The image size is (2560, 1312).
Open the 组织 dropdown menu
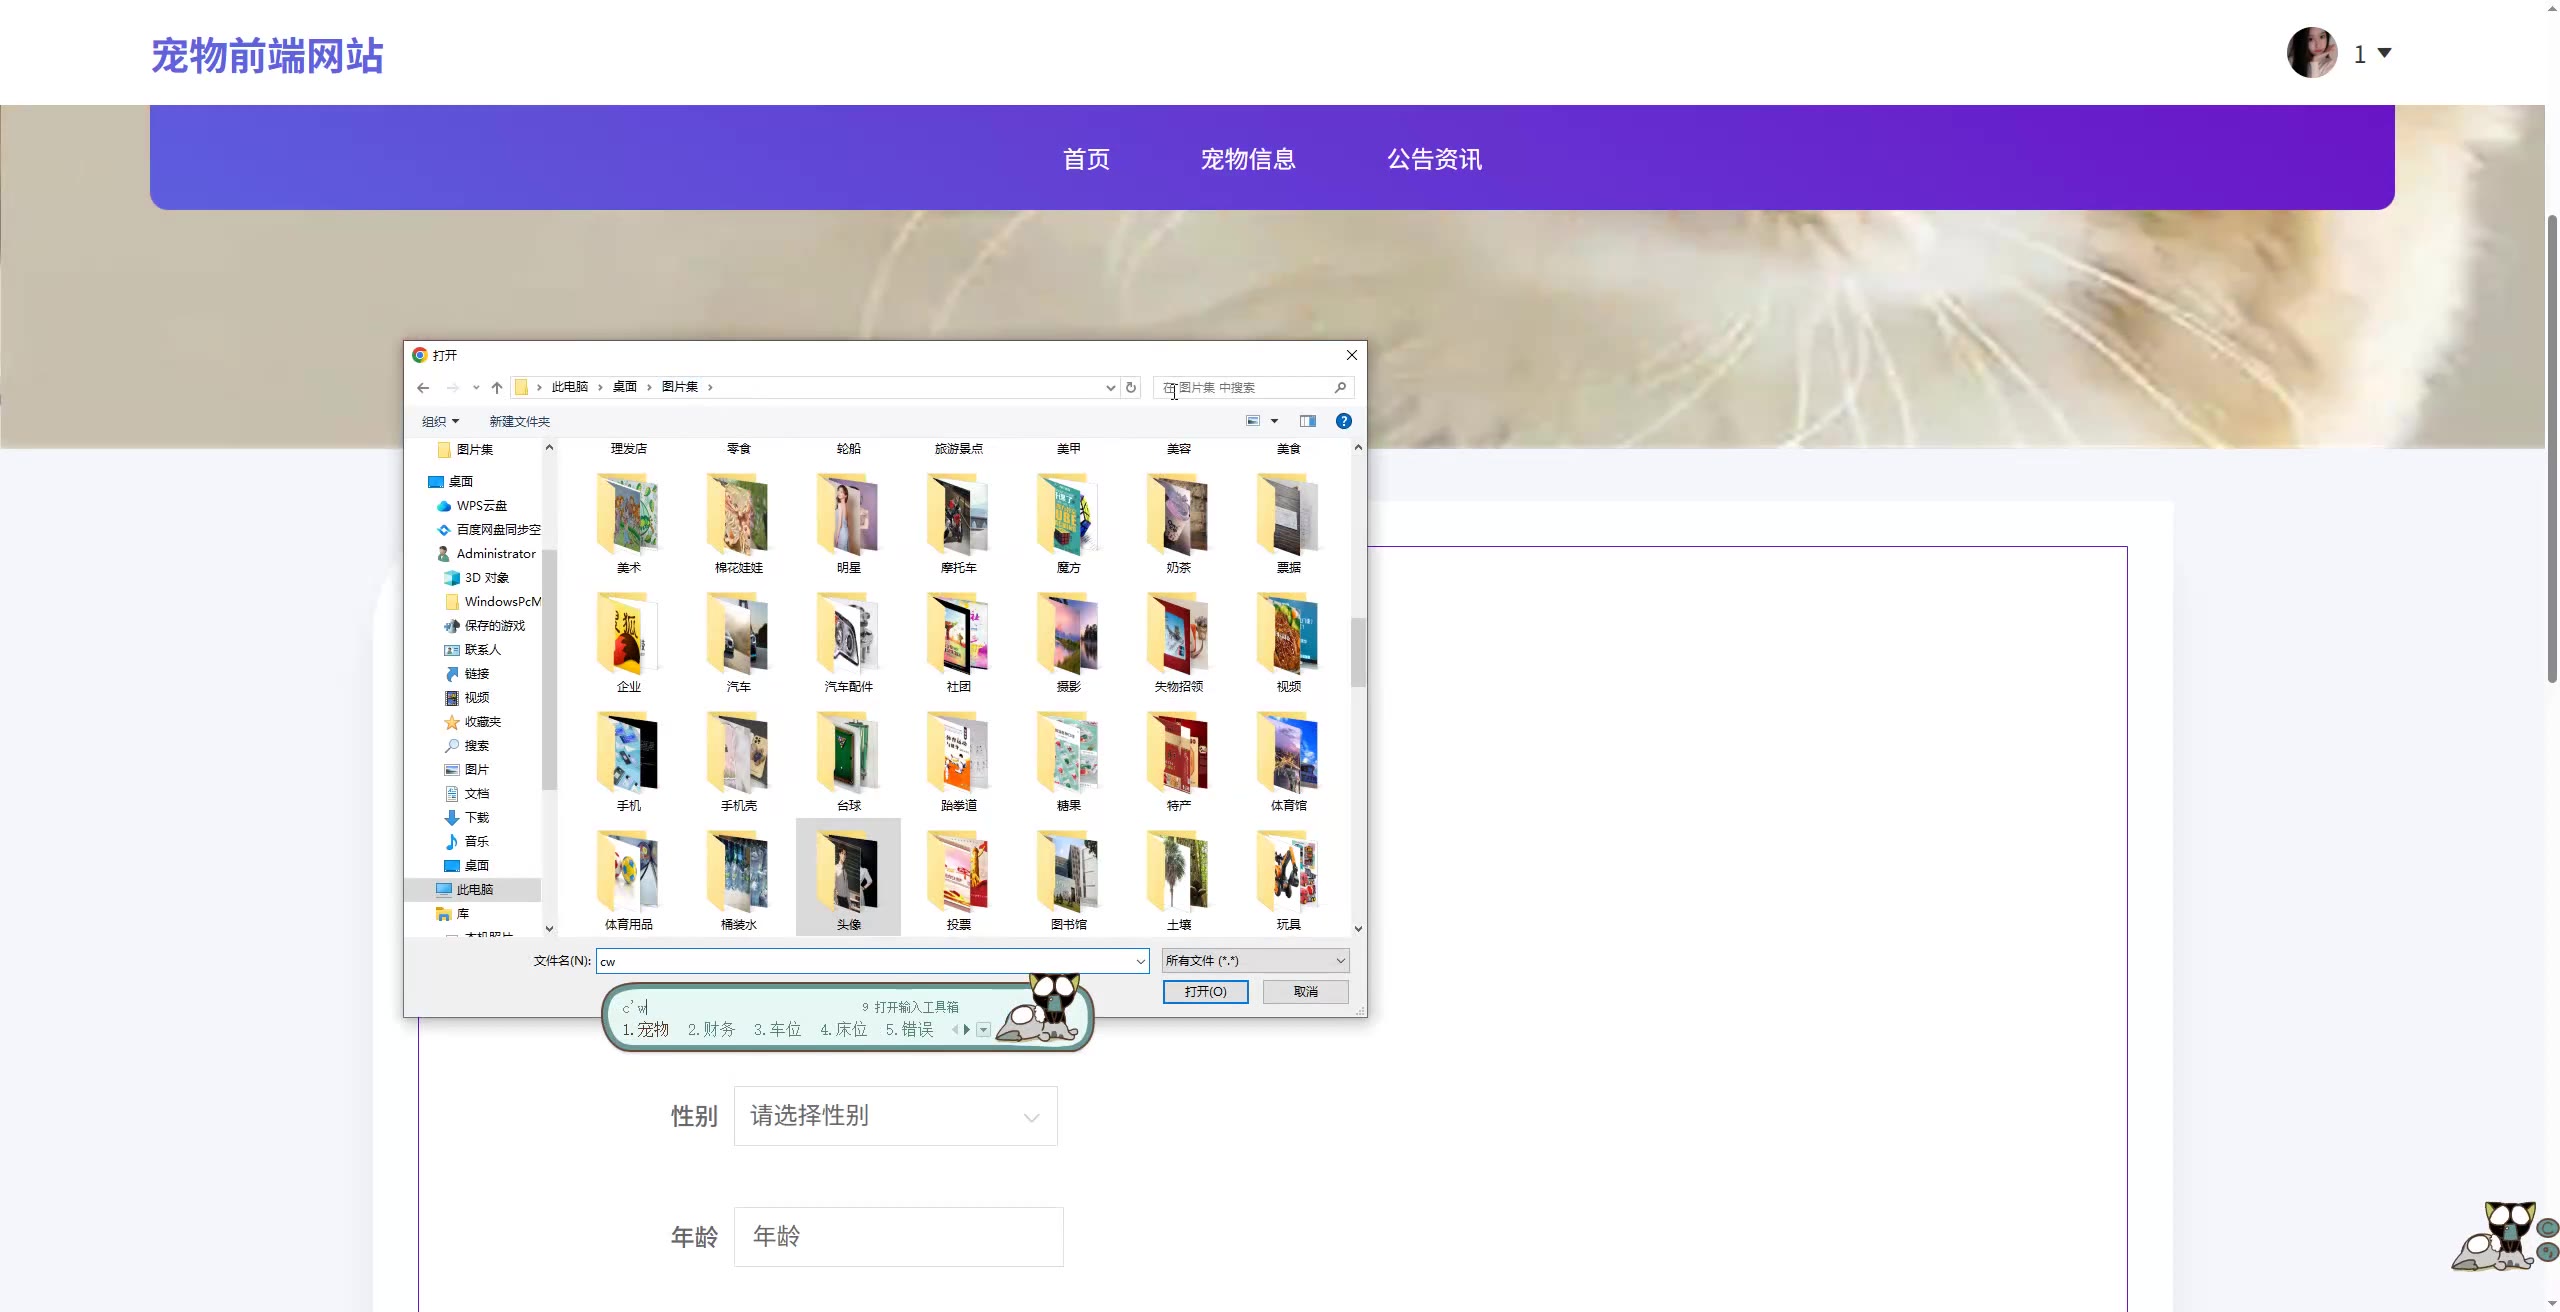440,422
